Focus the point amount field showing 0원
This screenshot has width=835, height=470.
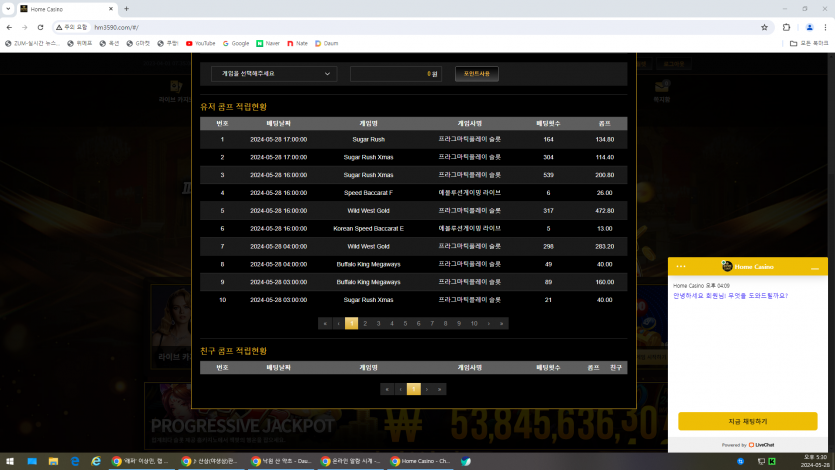coord(396,73)
